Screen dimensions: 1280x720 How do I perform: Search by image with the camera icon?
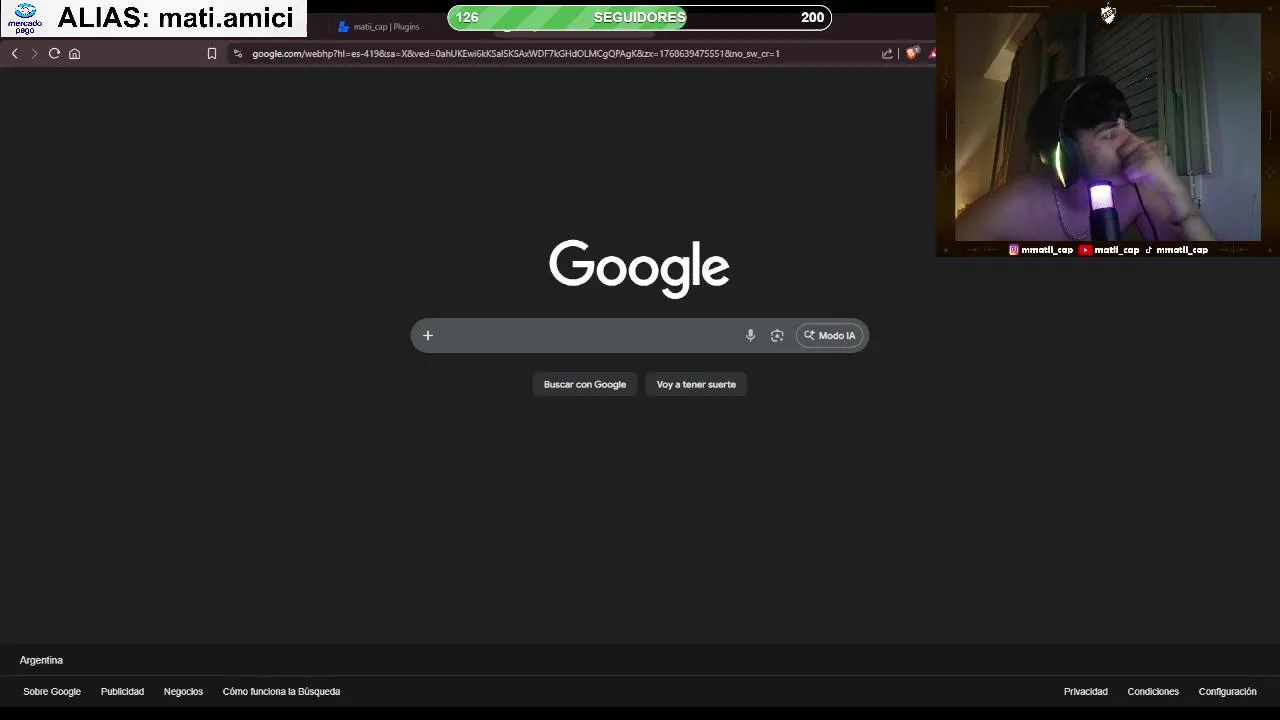777,335
